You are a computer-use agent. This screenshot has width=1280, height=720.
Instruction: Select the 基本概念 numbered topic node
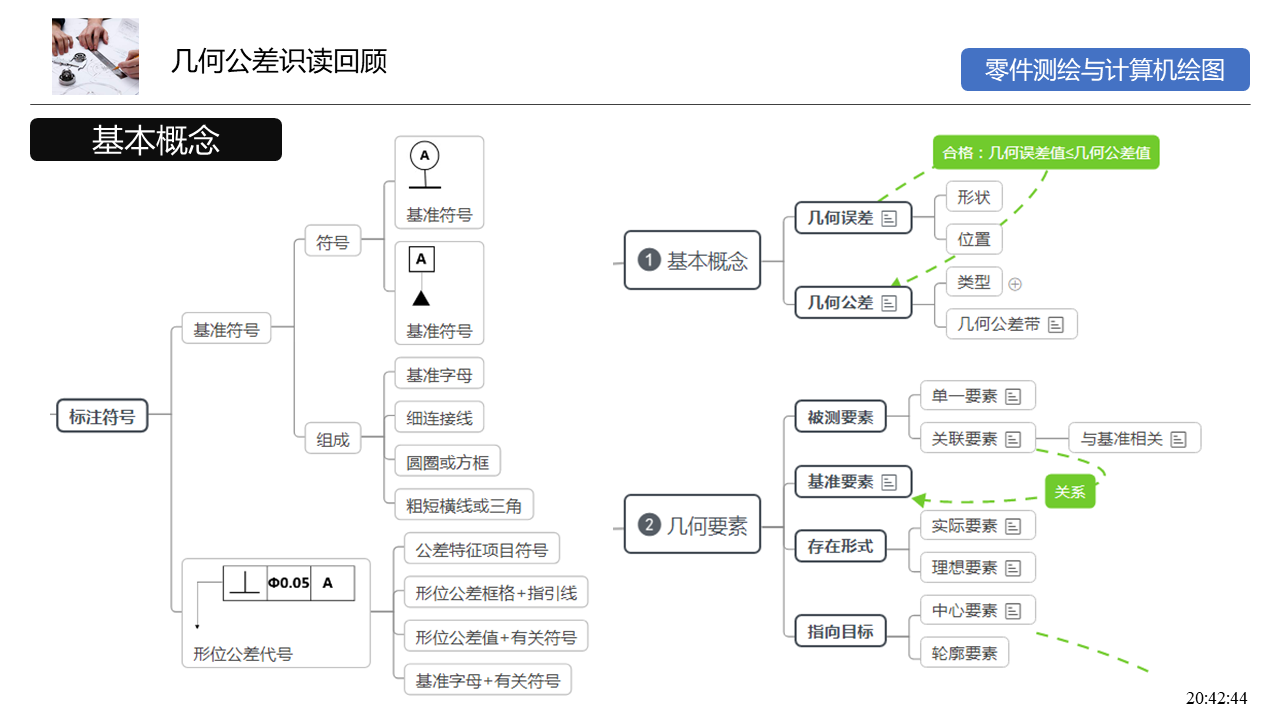(x=692, y=261)
